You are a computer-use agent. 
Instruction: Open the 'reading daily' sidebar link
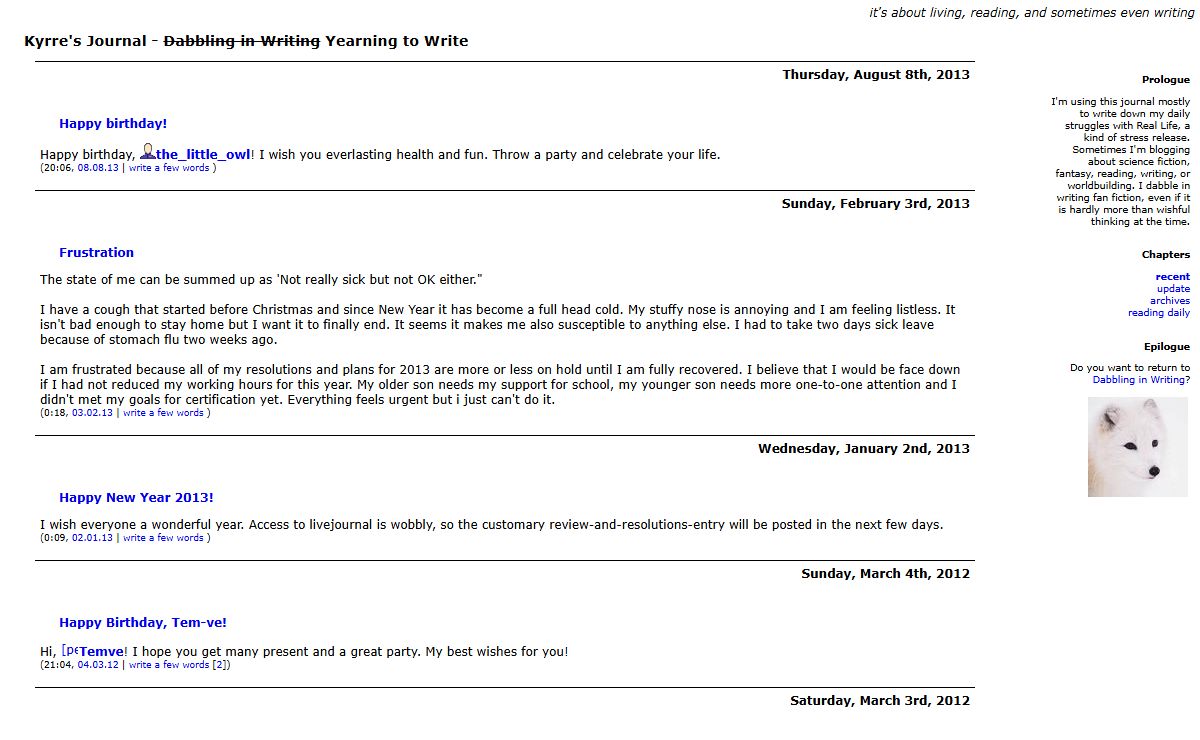coord(1159,313)
